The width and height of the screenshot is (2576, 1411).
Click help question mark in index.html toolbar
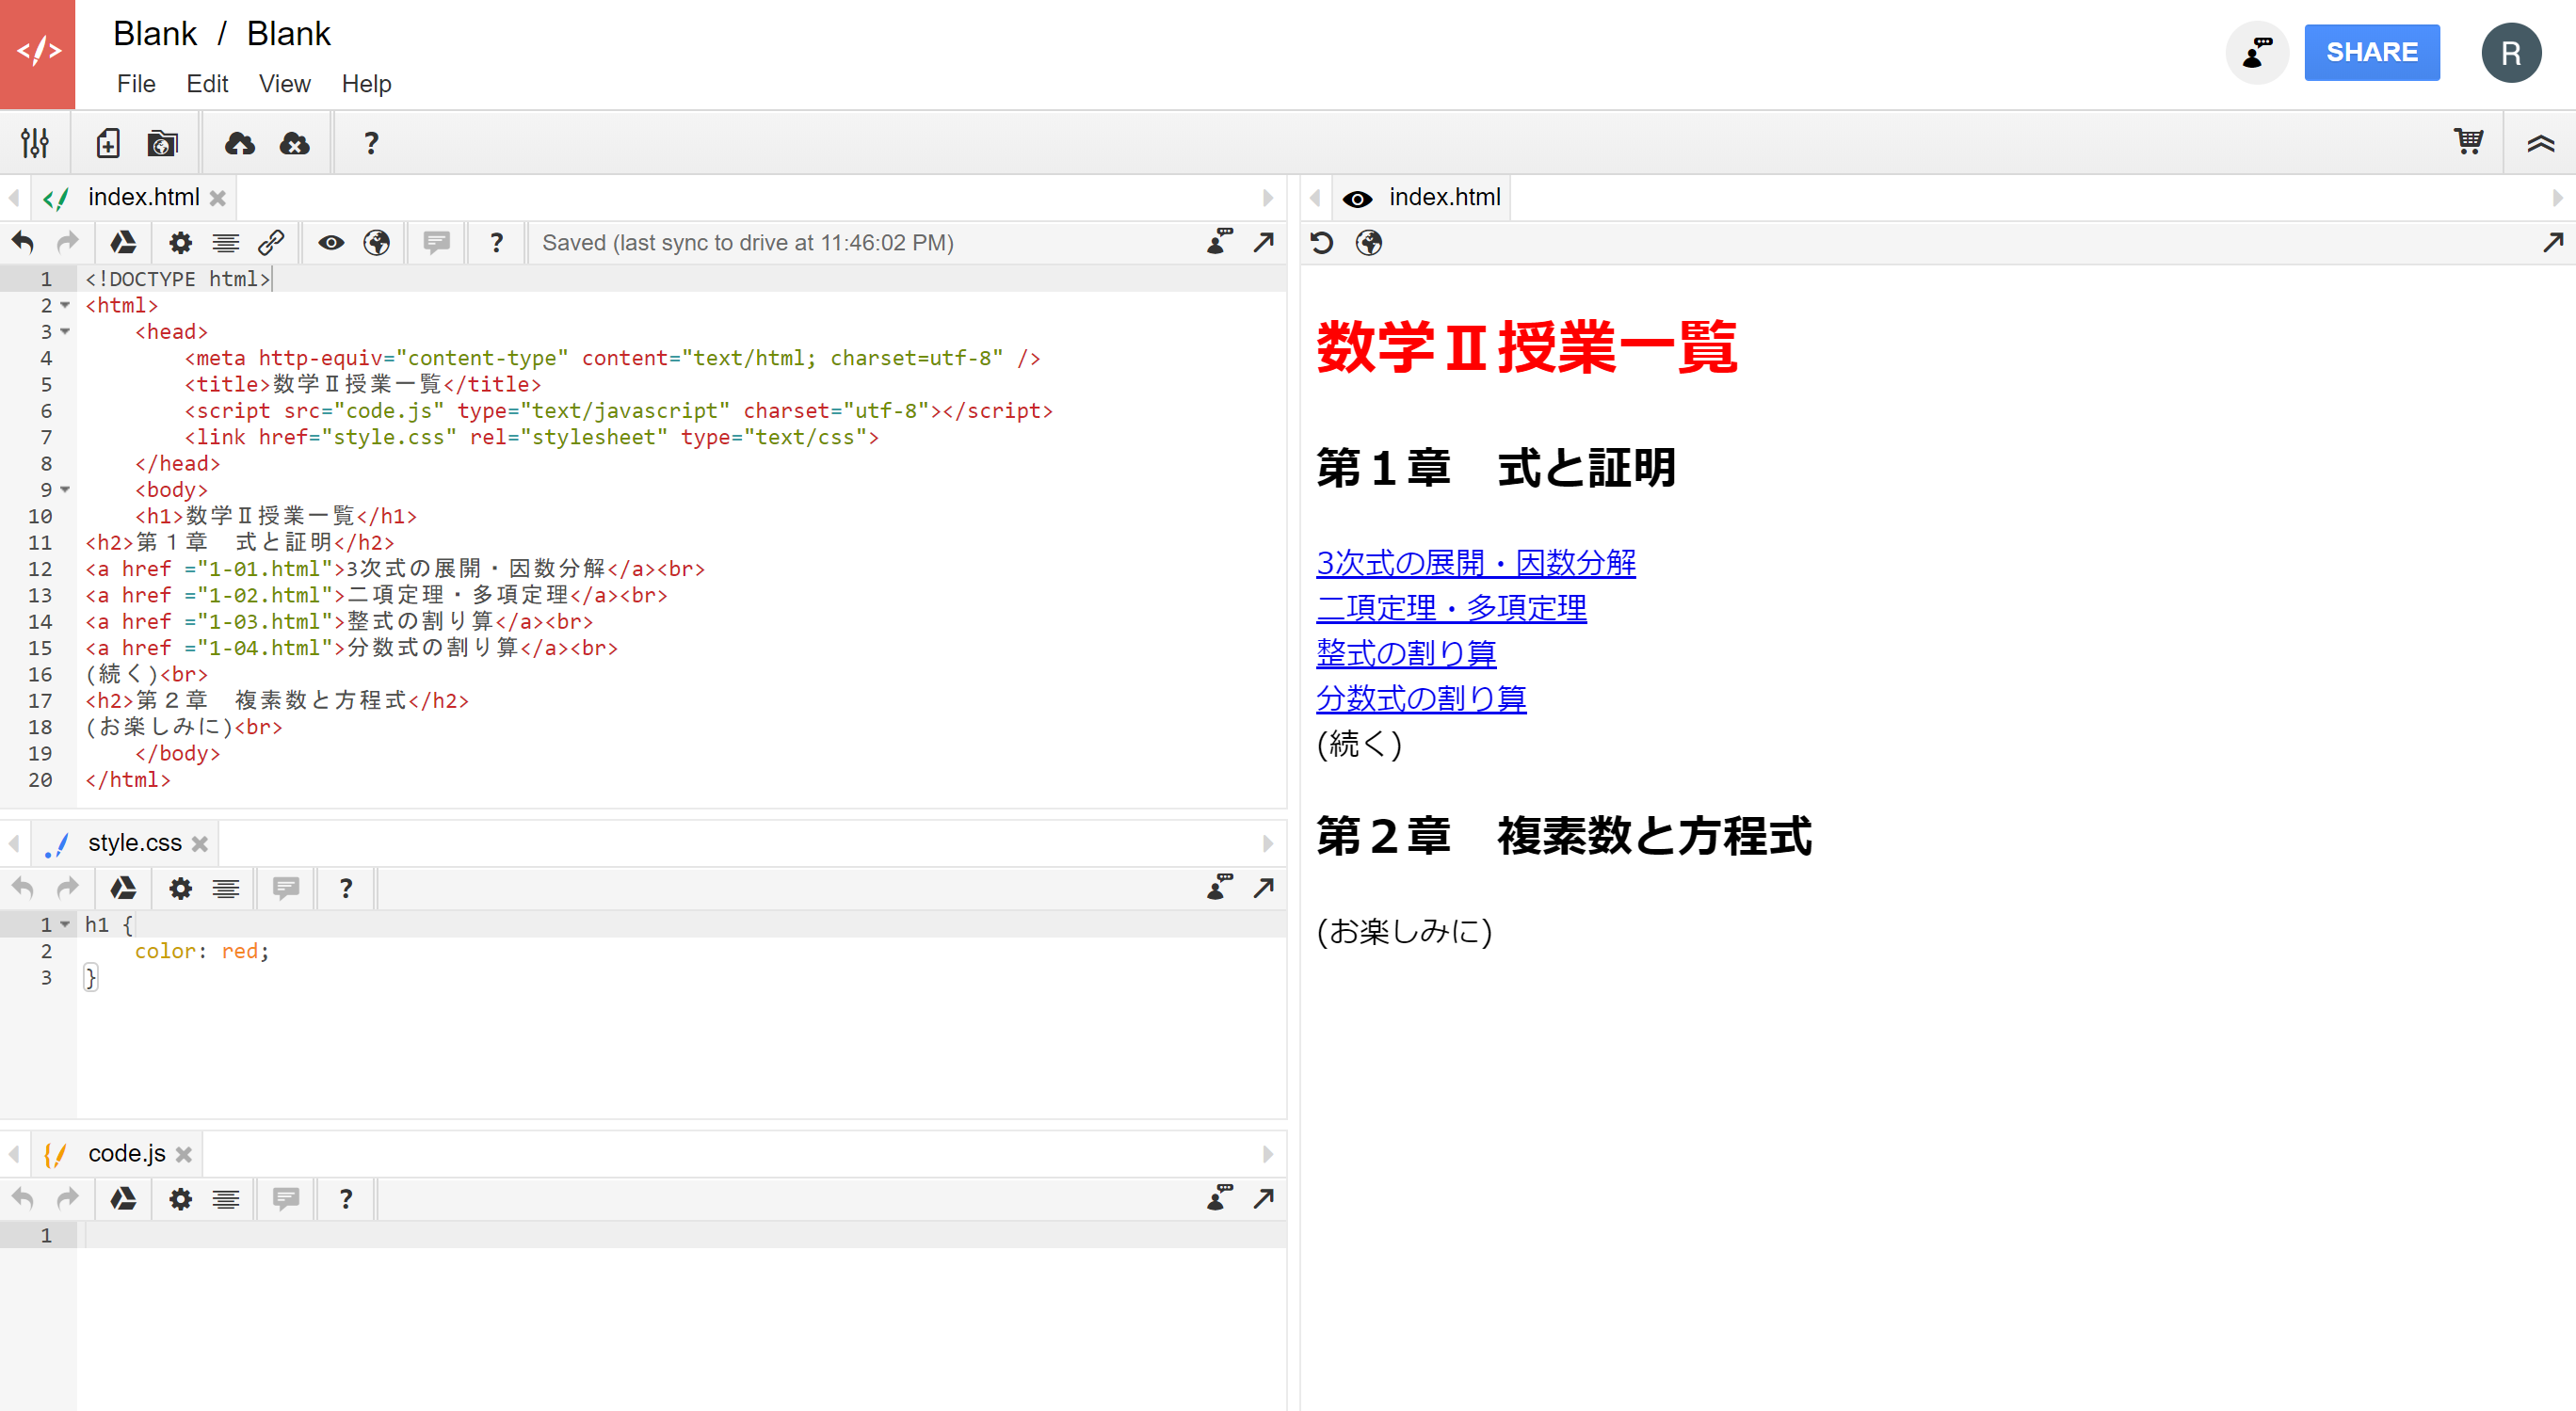pos(496,242)
